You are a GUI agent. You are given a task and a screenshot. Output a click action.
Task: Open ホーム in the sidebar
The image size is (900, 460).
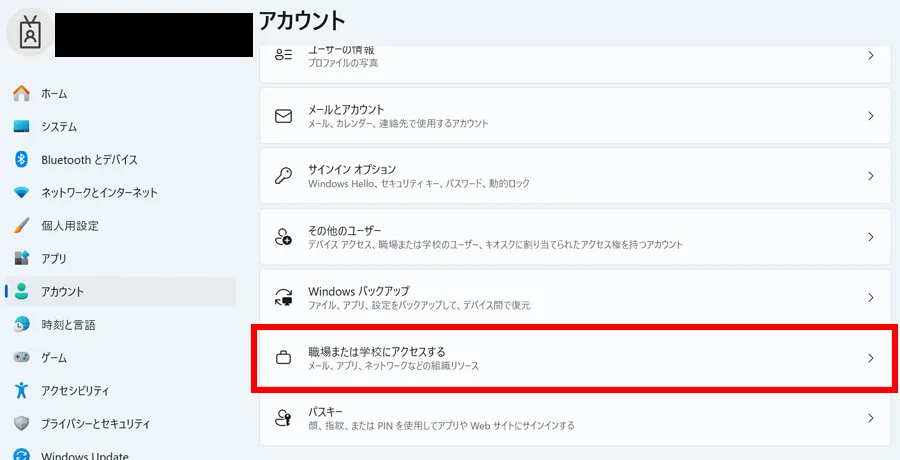tap(54, 94)
